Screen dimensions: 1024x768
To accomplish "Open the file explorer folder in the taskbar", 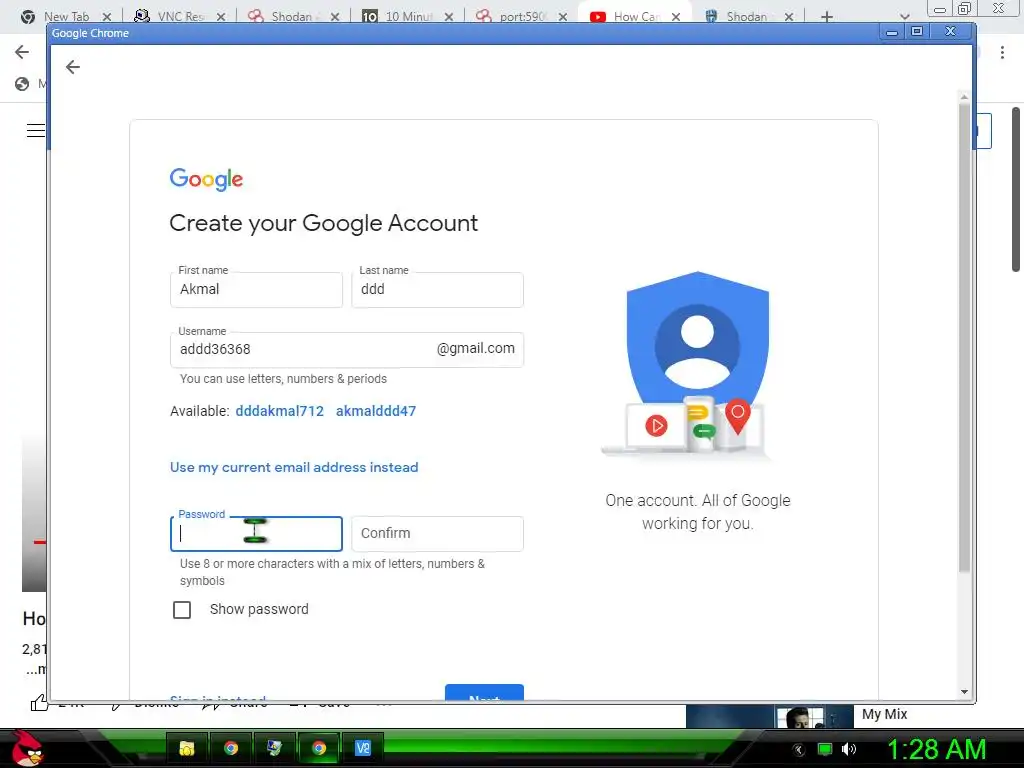I will coord(187,748).
